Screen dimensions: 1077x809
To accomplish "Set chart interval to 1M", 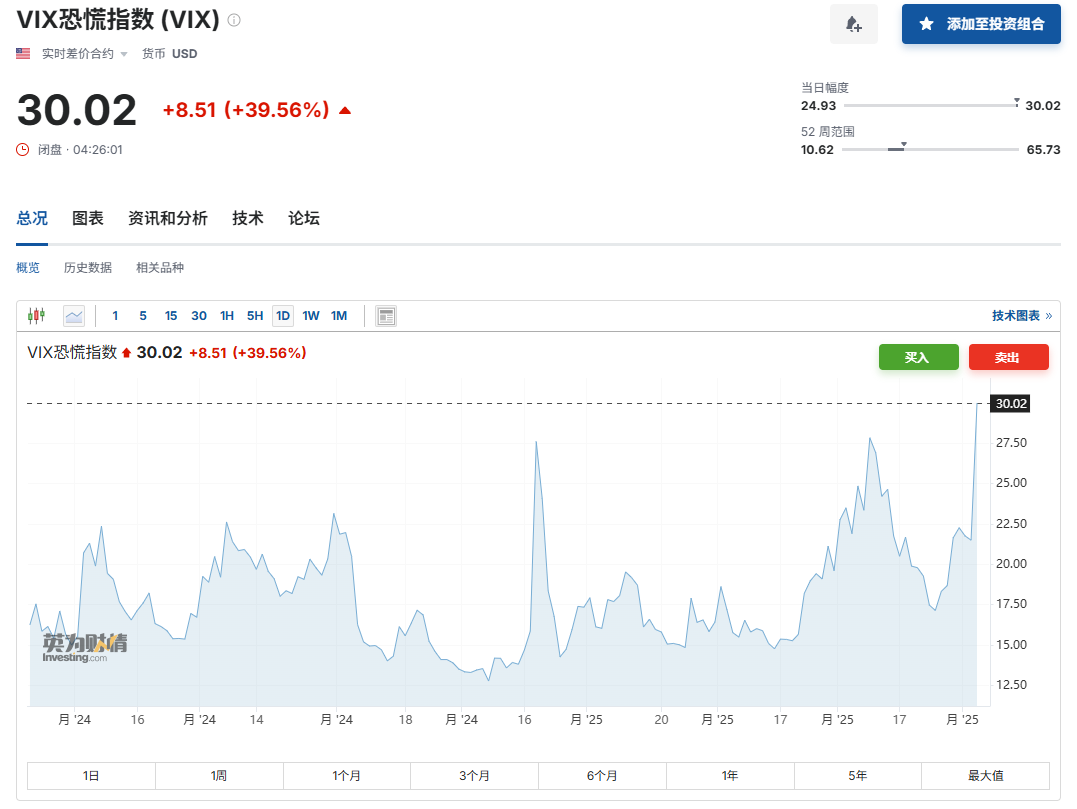I will (x=339, y=316).
